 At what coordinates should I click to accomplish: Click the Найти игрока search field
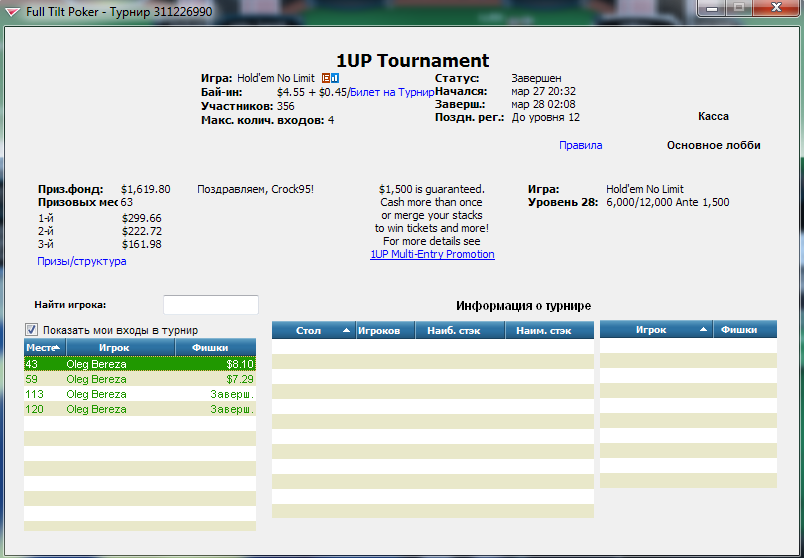click(x=211, y=305)
